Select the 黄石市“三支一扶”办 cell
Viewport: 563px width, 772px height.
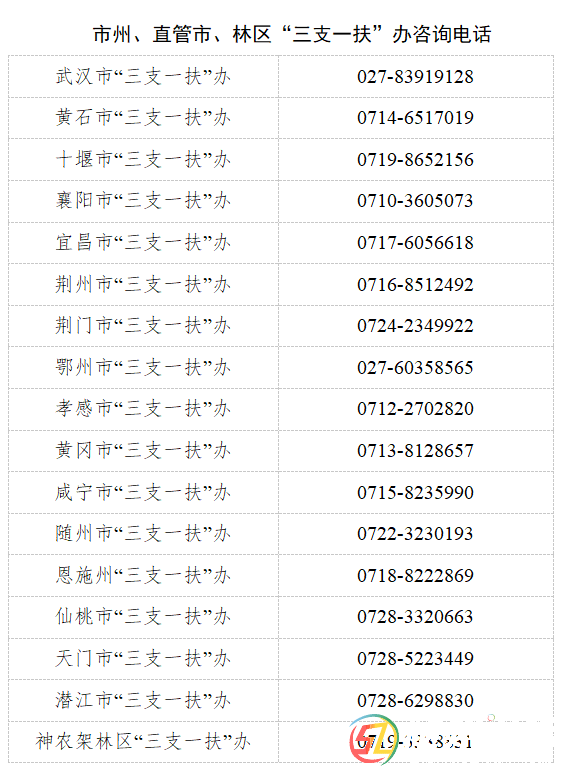point(143,118)
